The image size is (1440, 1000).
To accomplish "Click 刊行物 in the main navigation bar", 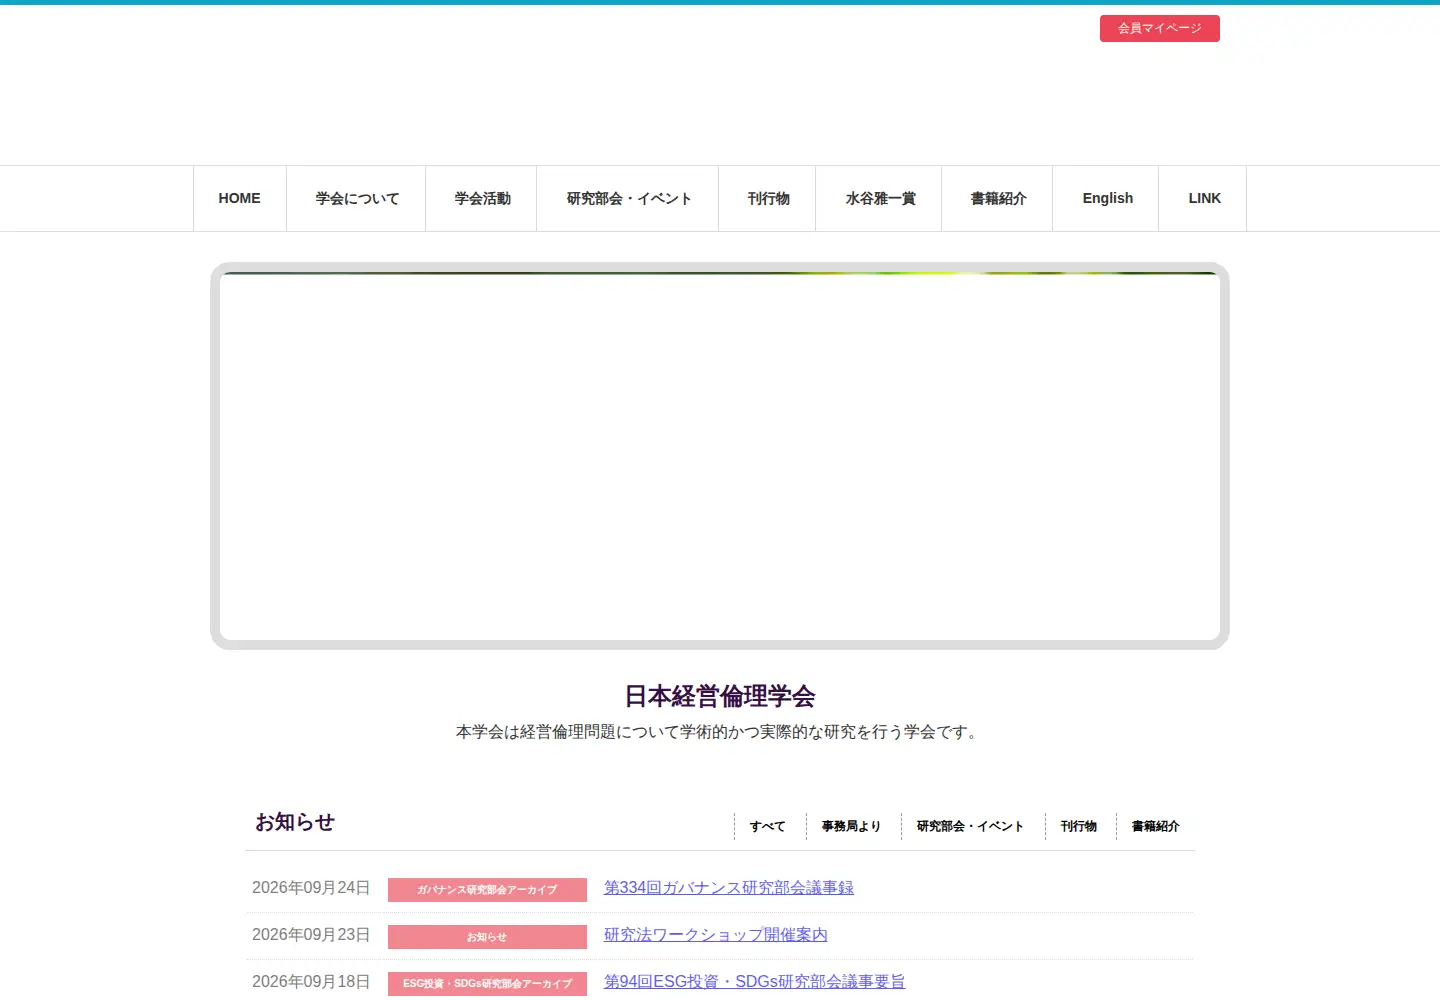I will pyautogui.click(x=768, y=198).
